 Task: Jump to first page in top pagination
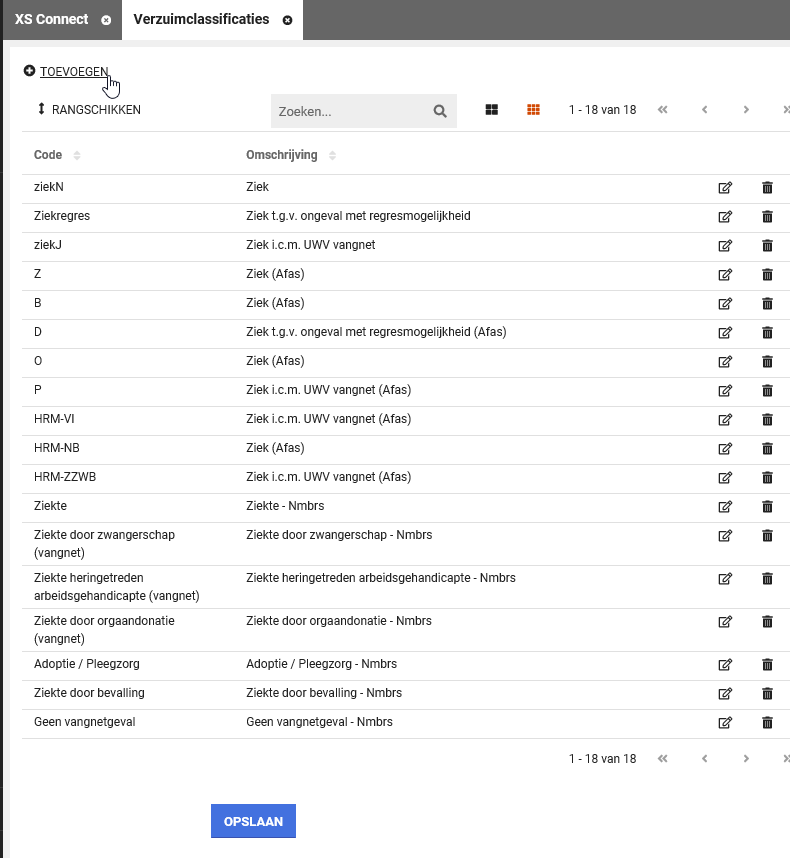click(662, 110)
